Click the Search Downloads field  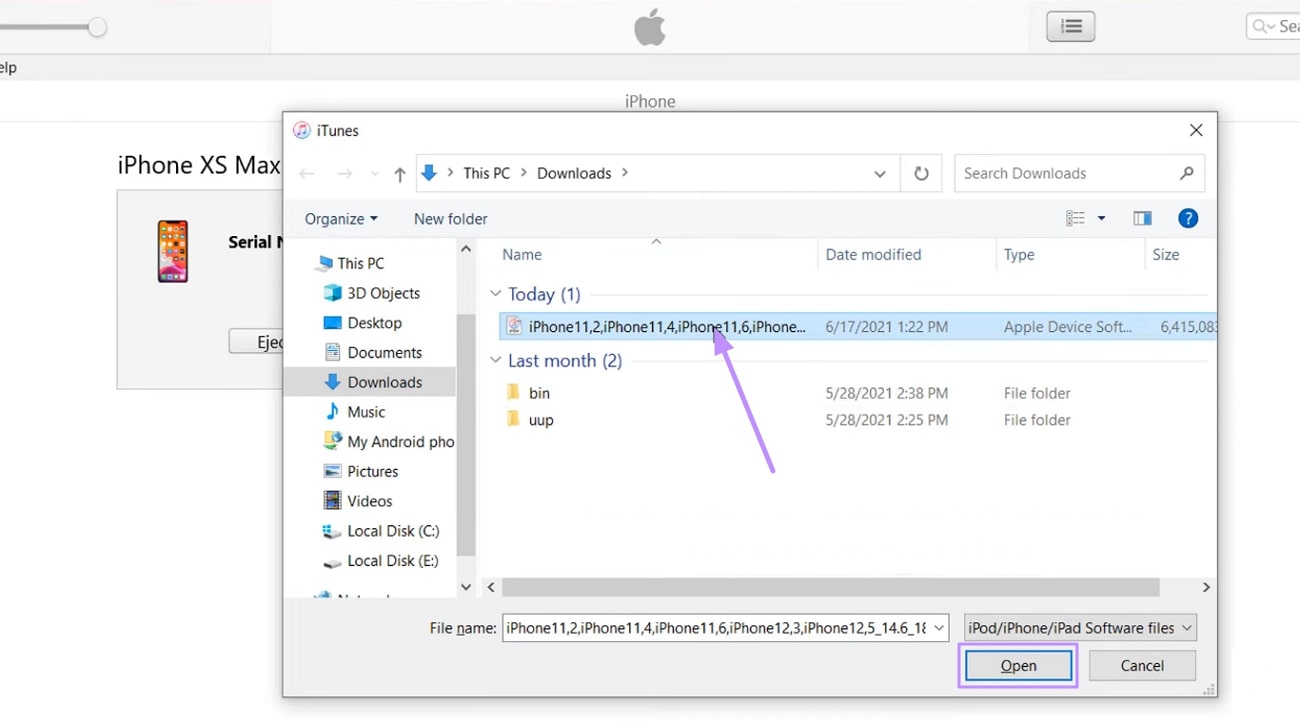coord(1079,173)
